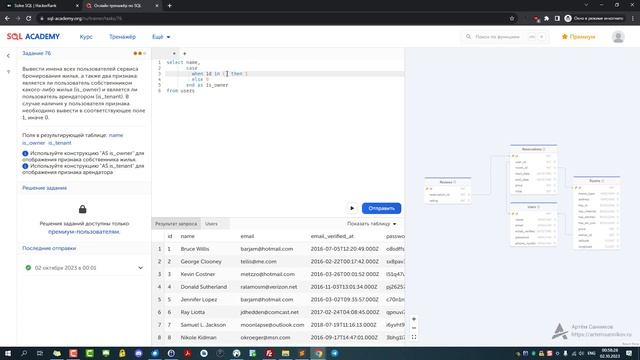640x360 pixels.
Task: Reload the page in browser
Action: tap(29, 18)
